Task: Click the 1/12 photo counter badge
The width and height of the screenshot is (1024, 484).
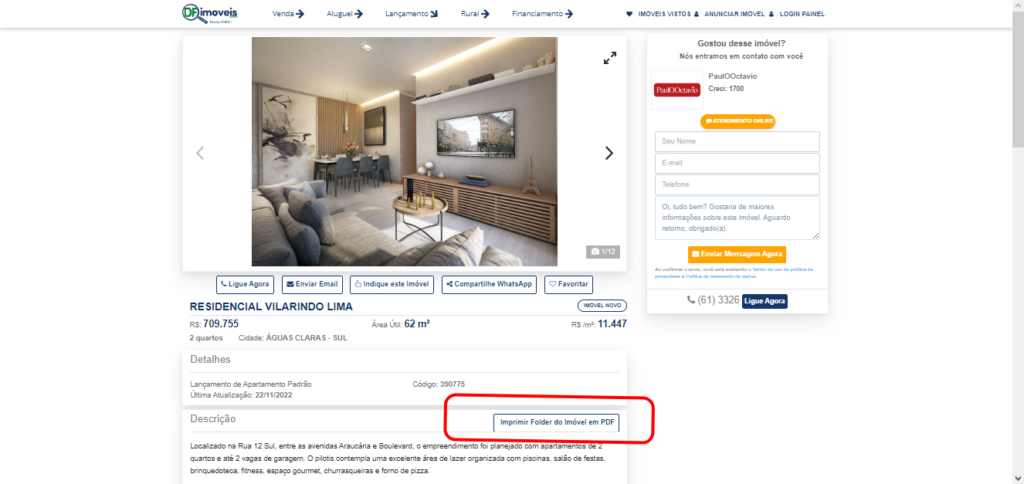Action: point(603,251)
